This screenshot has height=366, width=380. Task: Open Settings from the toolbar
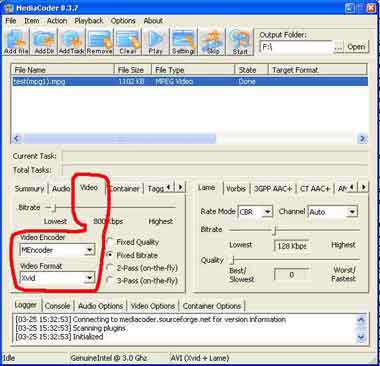click(x=183, y=42)
